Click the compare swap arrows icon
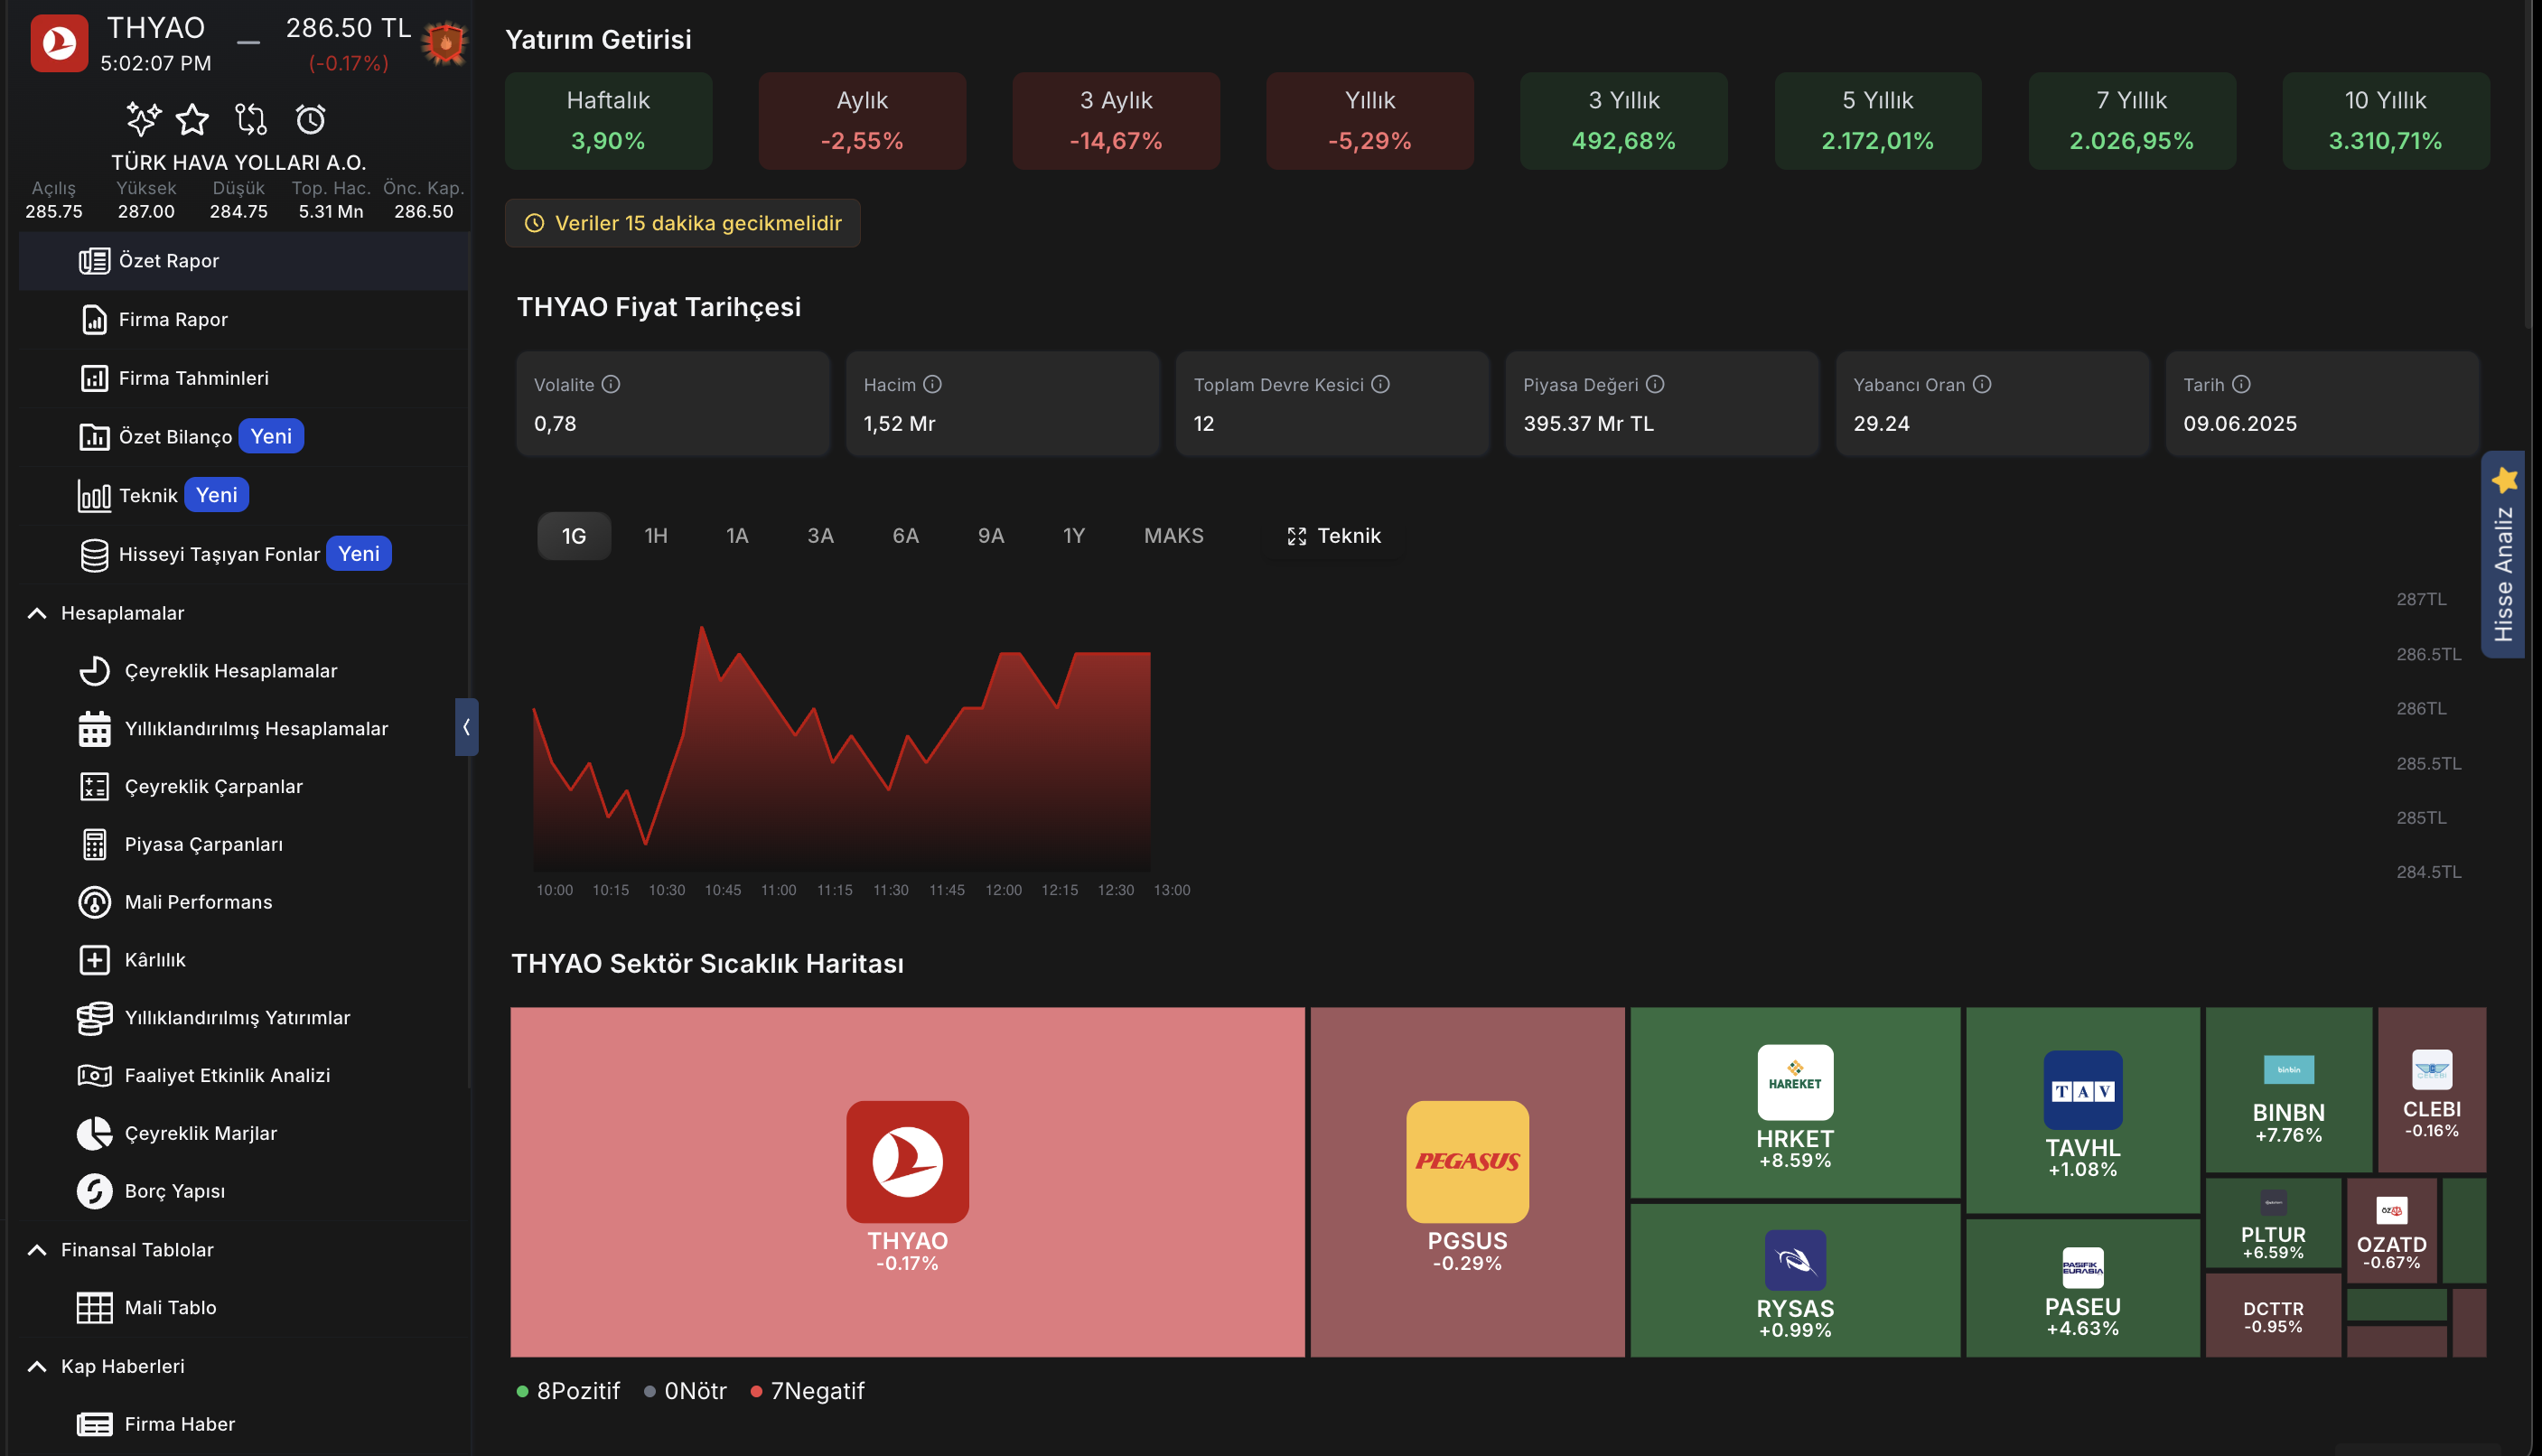The height and width of the screenshot is (1456, 2542). pyautogui.click(x=251, y=119)
